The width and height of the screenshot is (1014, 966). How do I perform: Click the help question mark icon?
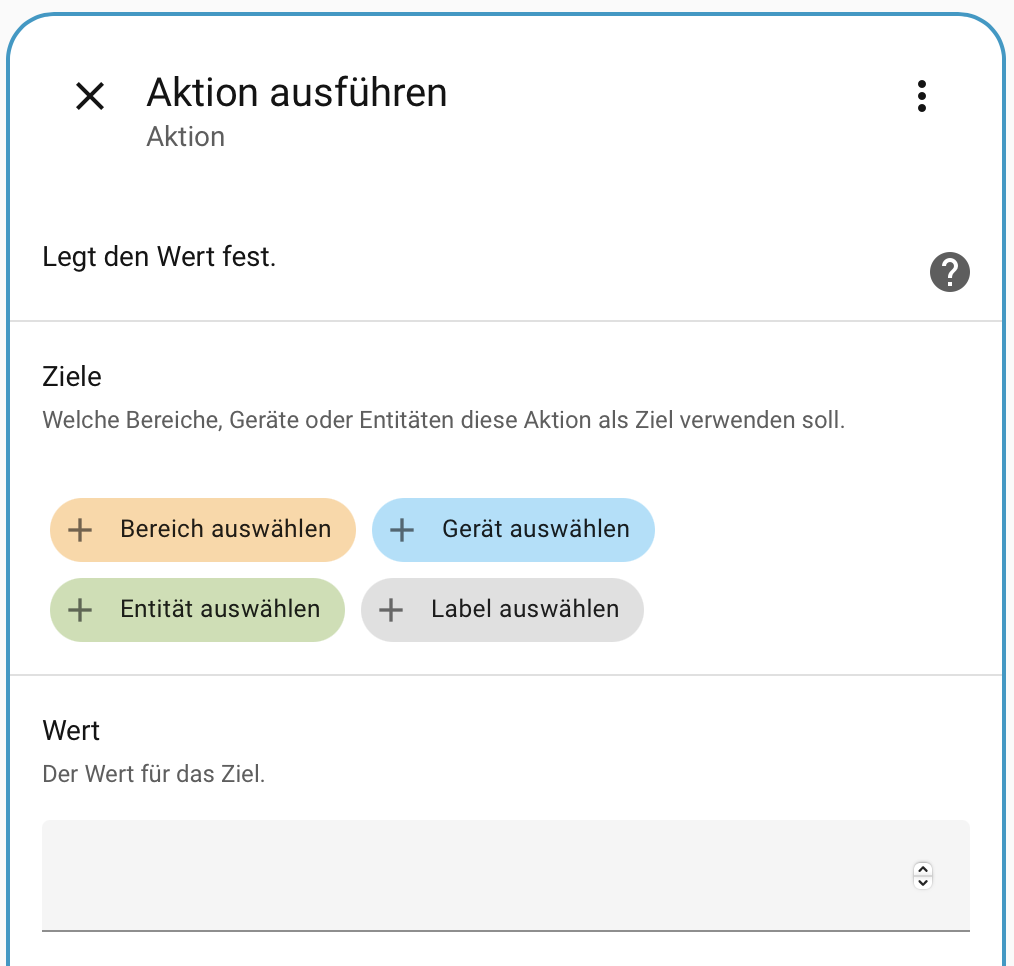coord(949,272)
